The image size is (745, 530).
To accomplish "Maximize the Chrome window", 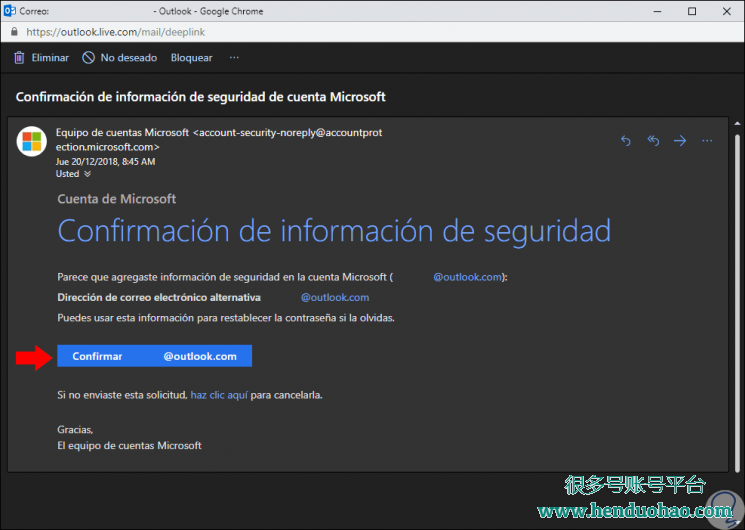I will tap(692, 11).
